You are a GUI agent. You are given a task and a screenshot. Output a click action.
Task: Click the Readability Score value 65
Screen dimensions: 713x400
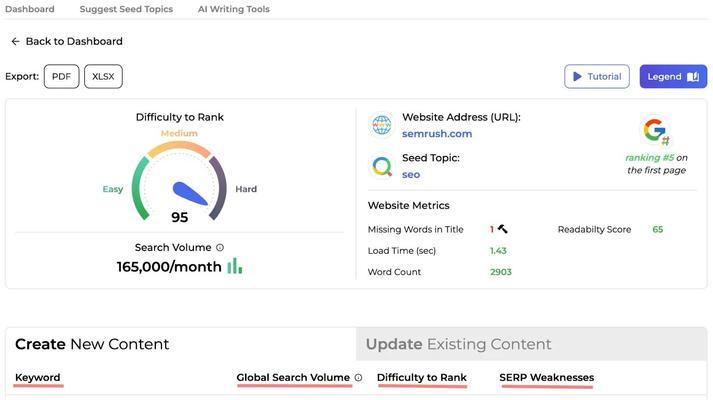point(658,229)
